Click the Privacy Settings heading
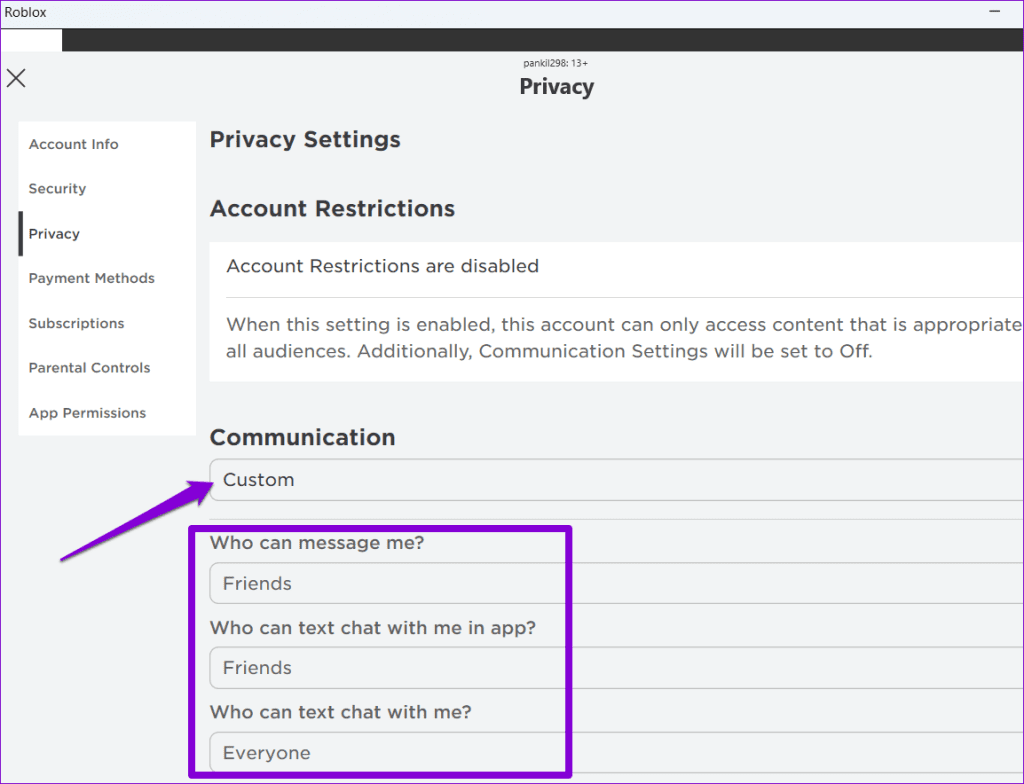 coord(304,139)
